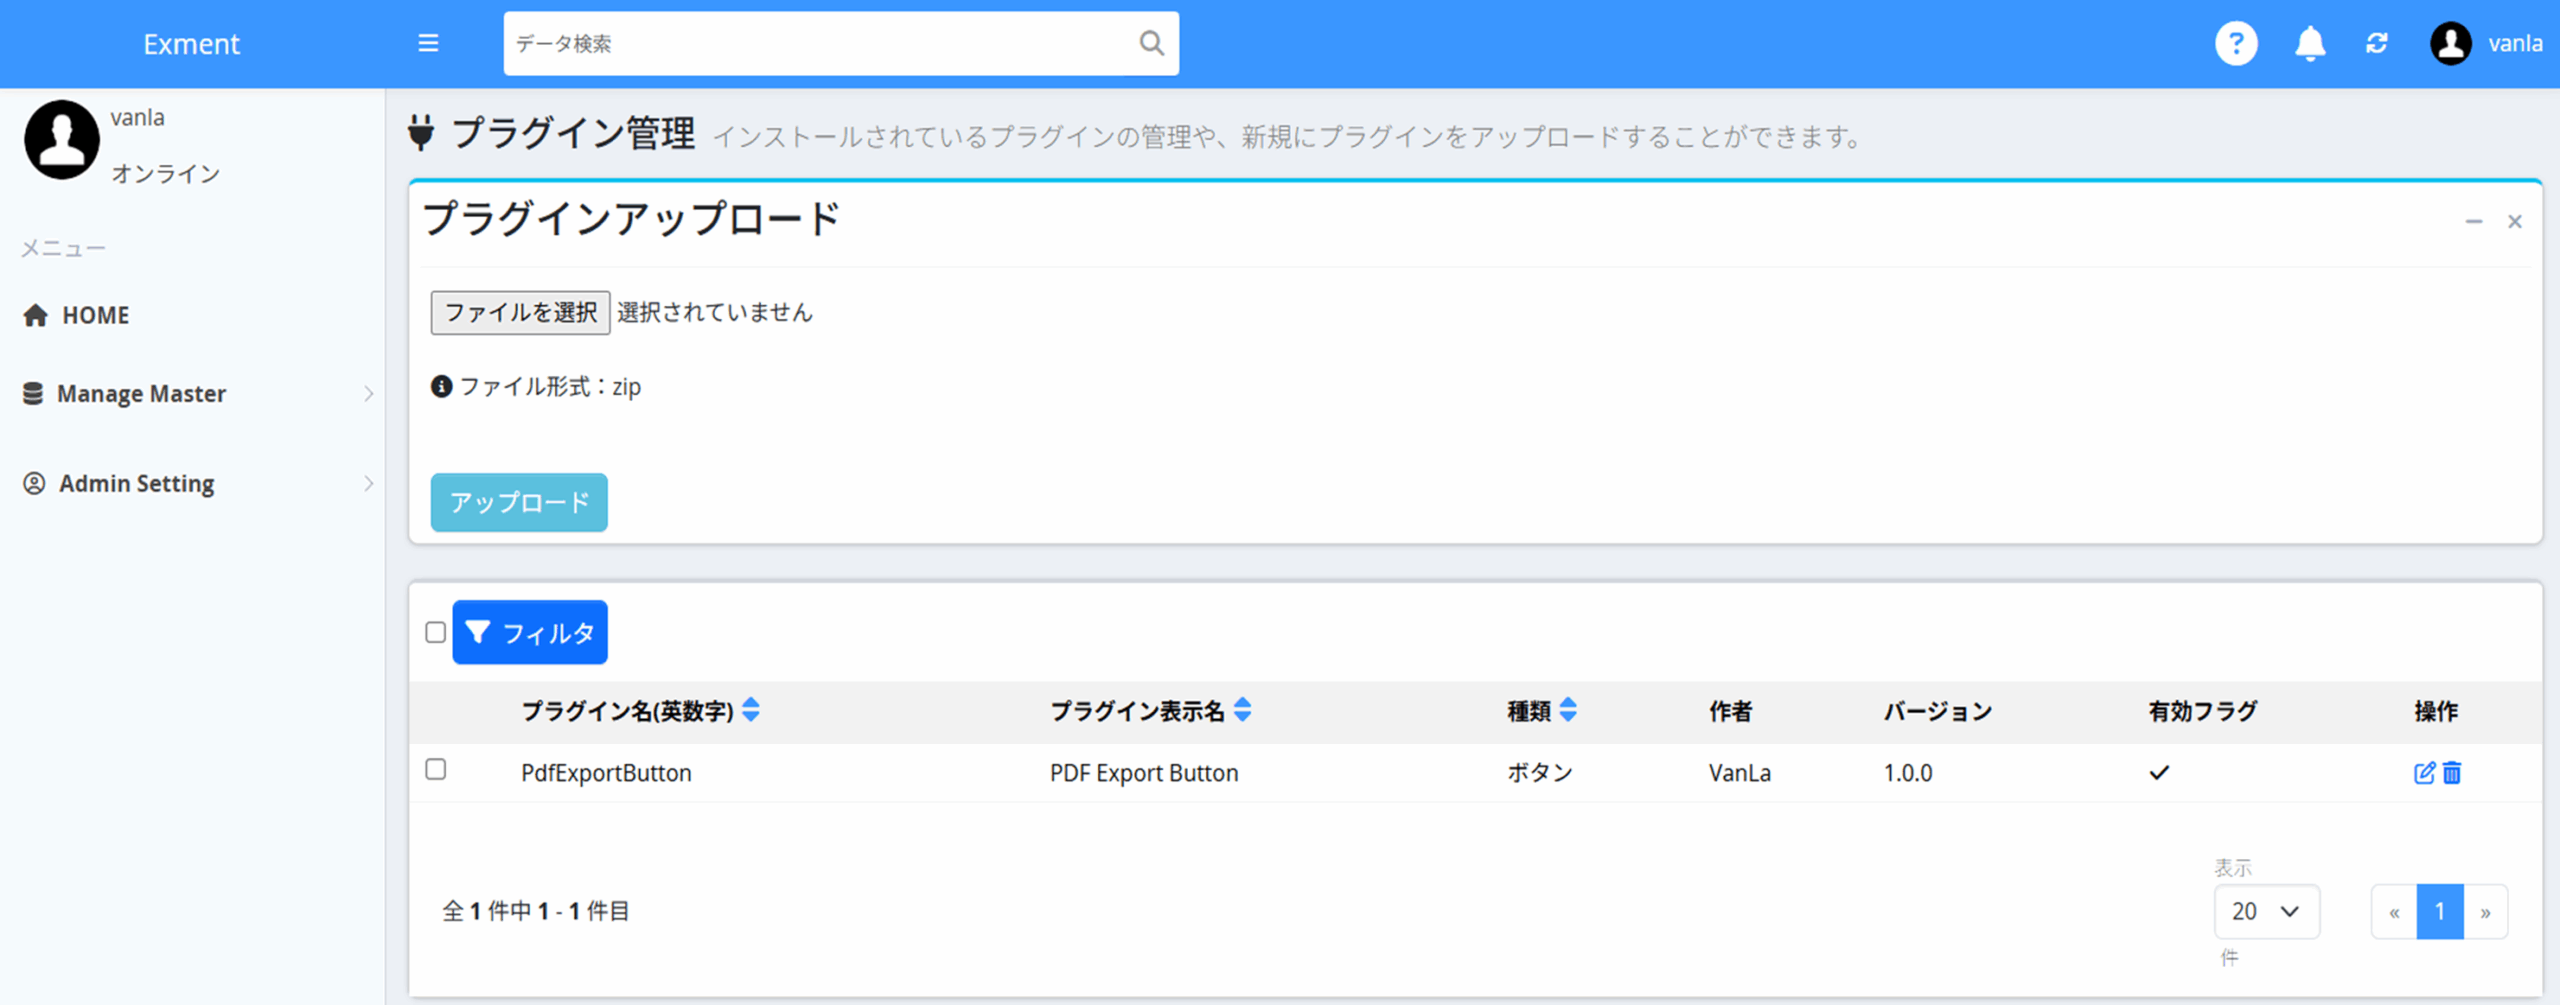Click the PdfExportButton name cell
The width and height of the screenshot is (2560, 1005).
[606, 772]
